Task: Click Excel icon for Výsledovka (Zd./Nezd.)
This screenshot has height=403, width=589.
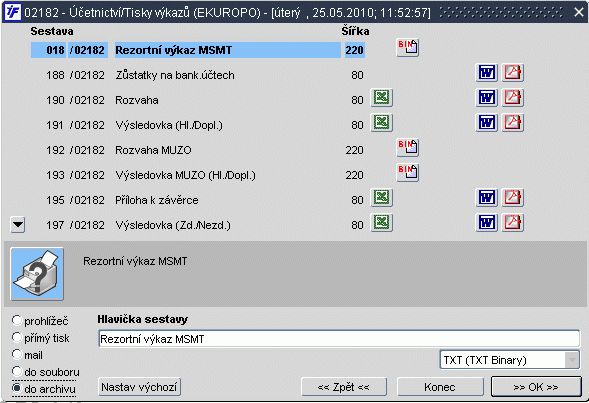Action: 382,222
